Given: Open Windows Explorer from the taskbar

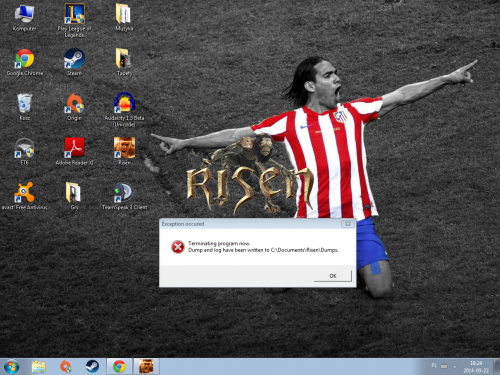Looking at the screenshot, I should pyautogui.click(x=39, y=367).
